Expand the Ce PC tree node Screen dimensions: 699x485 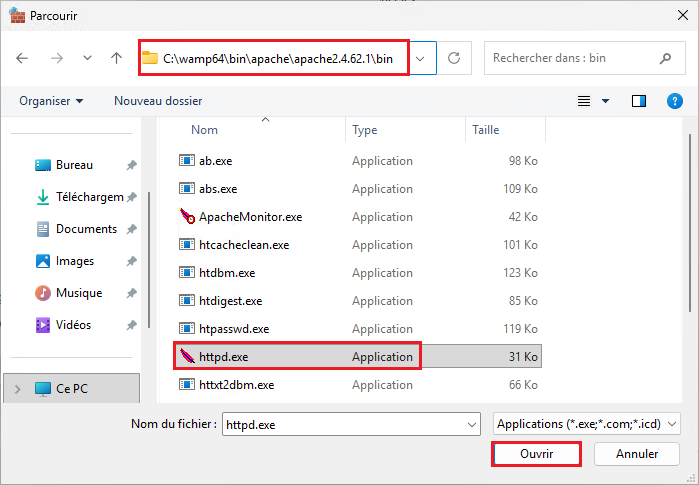click(x=16, y=389)
